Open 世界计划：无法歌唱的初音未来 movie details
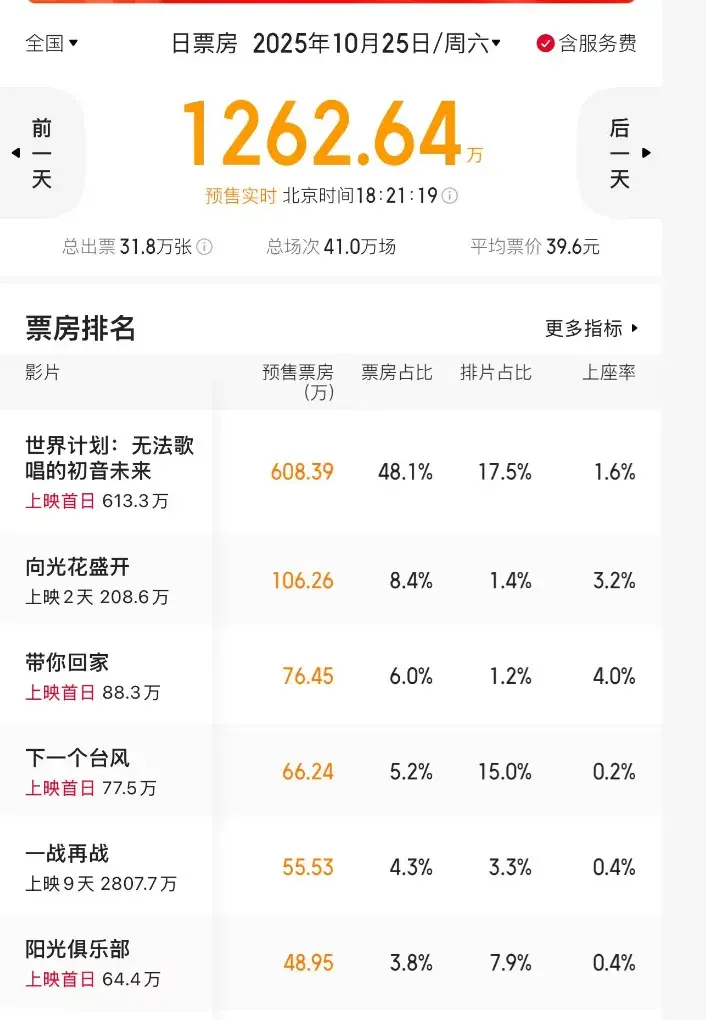This screenshot has height=1020, width=706. coord(110,458)
